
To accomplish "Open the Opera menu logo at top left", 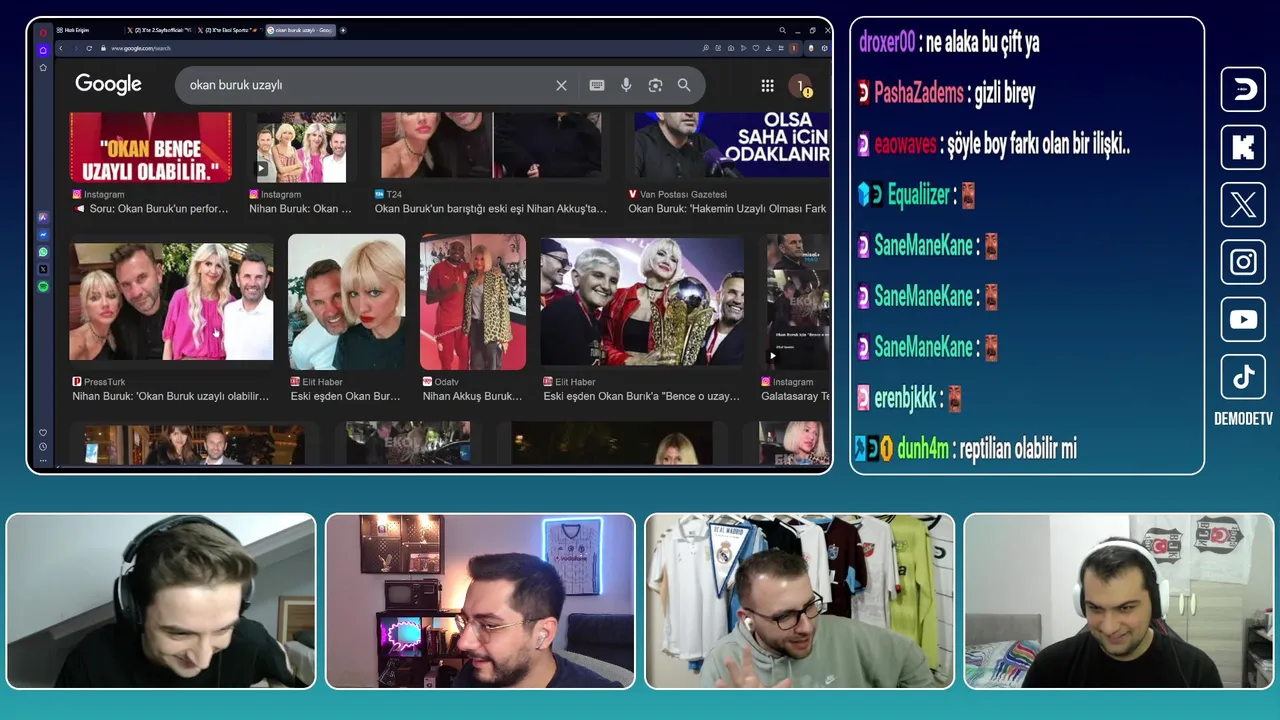I will coord(43,31).
